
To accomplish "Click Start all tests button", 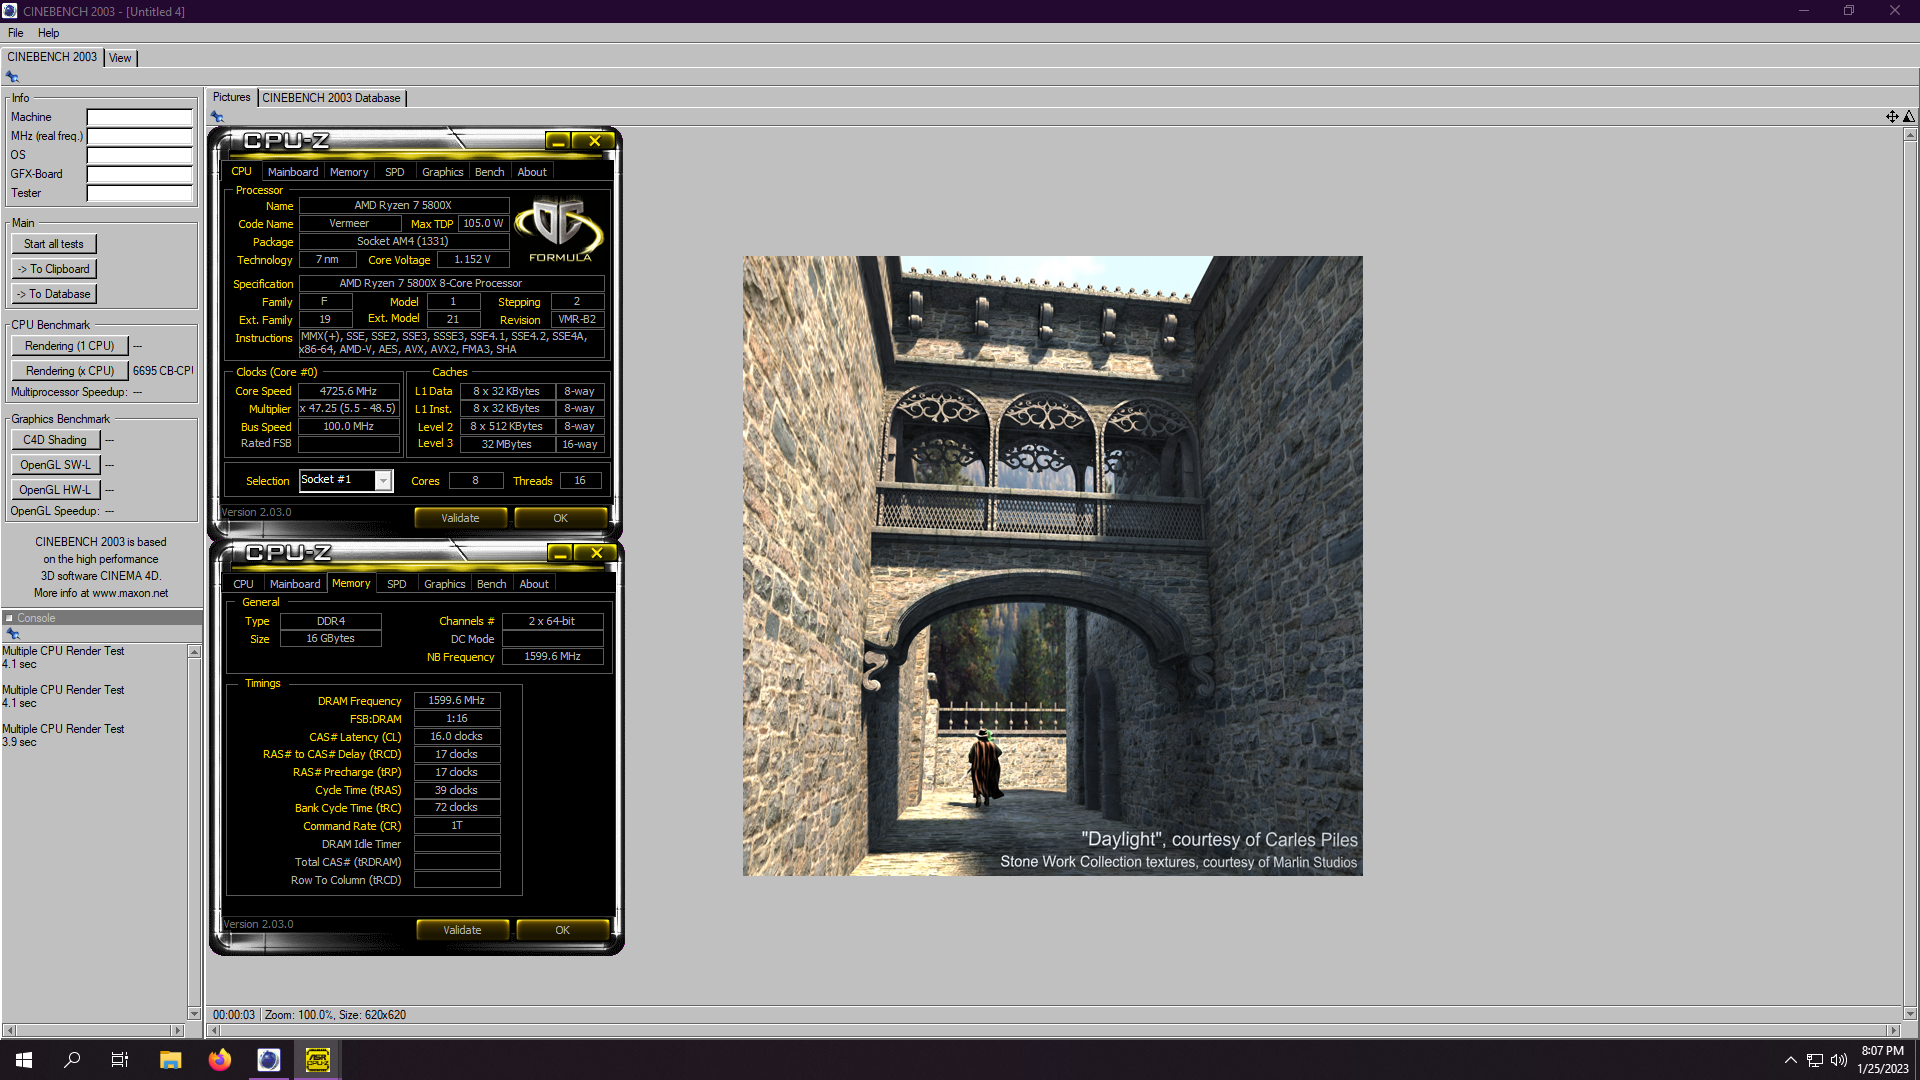I will 54,244.
